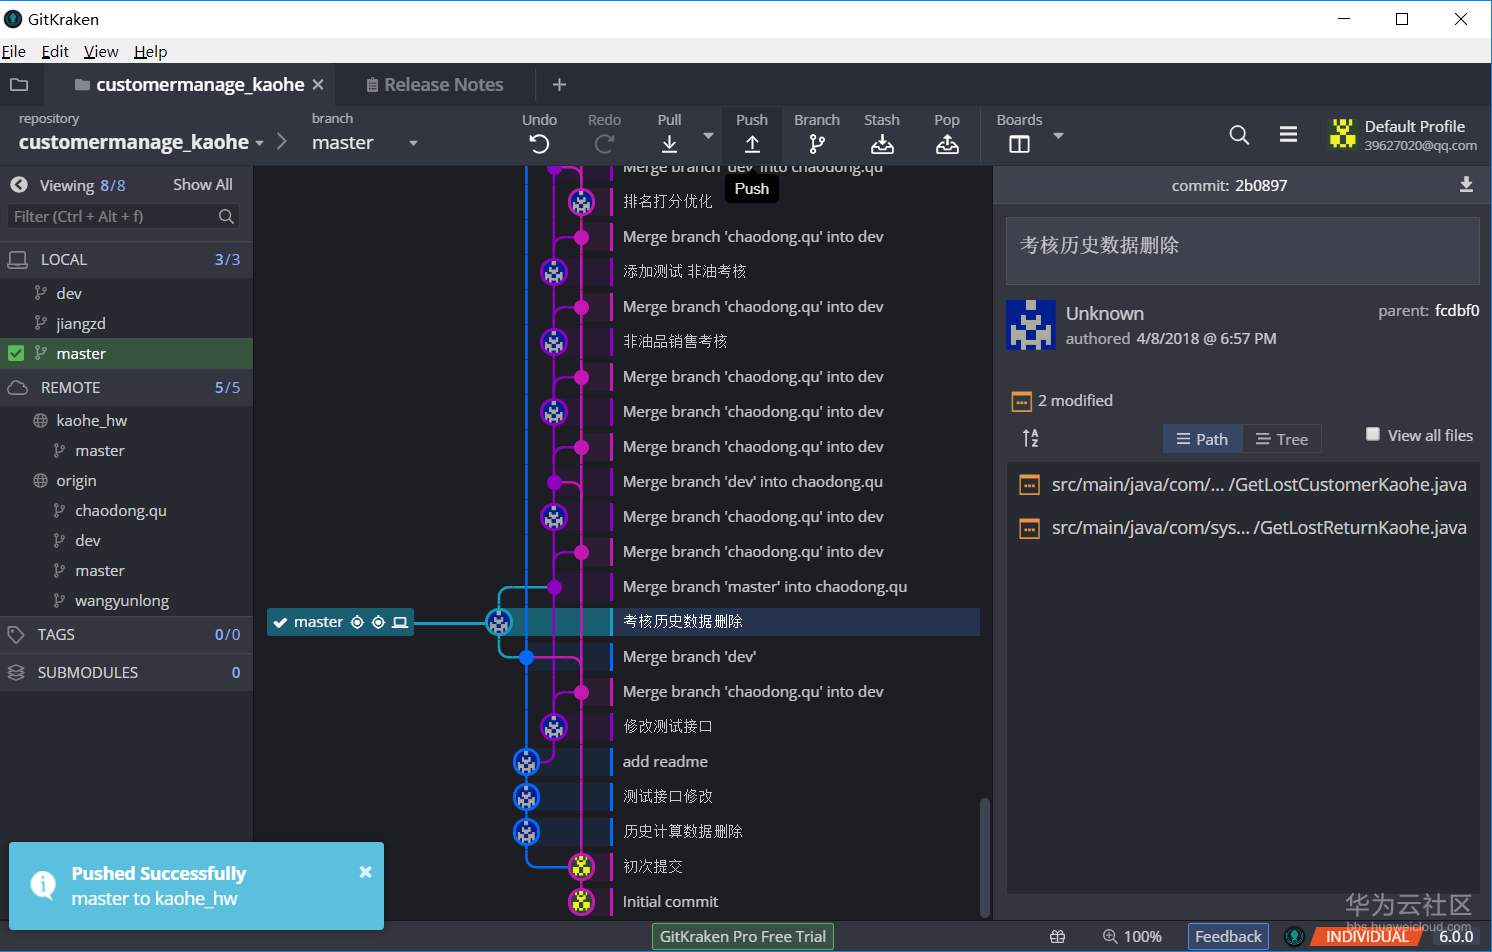Enable the 'View all files' checkbox
Screen dimensions: 1492x952
1373,434
